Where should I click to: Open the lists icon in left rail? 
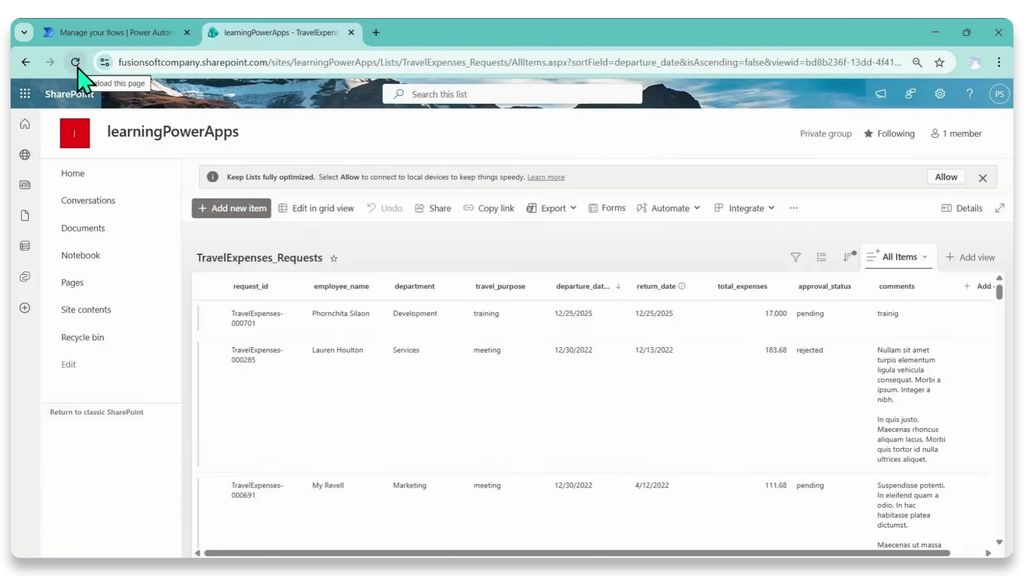[x=25, y=246]
